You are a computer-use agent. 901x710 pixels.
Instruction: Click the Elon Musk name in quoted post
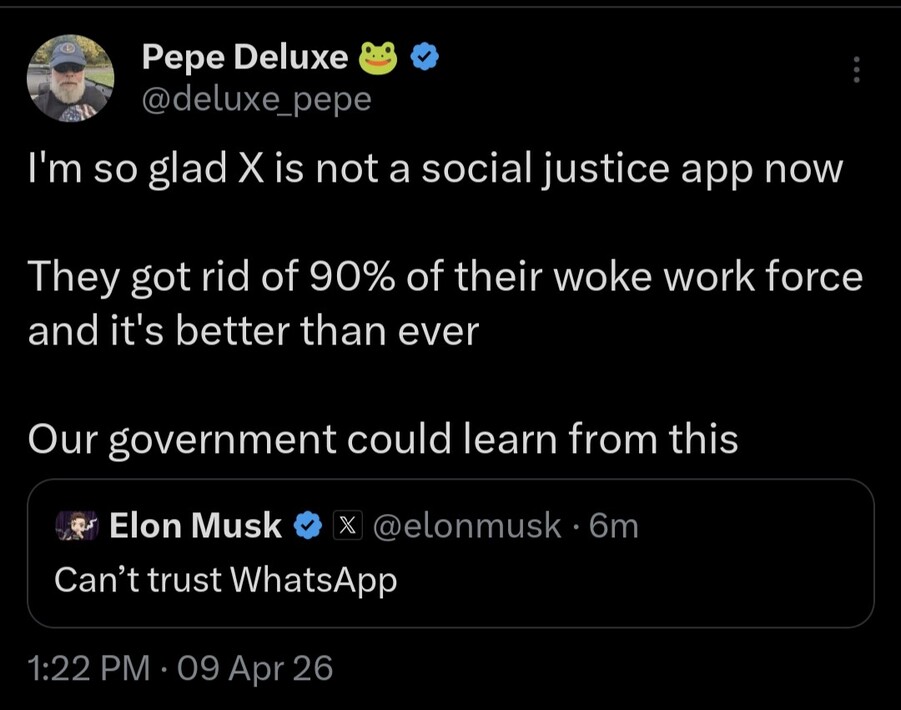coord(195,525)
